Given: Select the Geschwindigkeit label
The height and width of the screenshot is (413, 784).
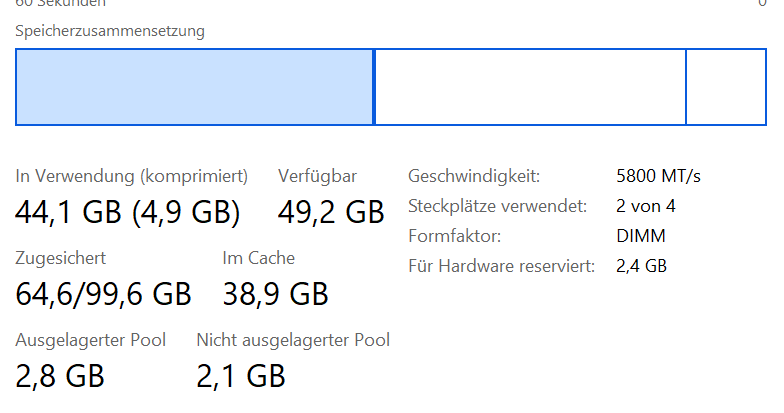Looking at the screenshot, I should point(474,176).
